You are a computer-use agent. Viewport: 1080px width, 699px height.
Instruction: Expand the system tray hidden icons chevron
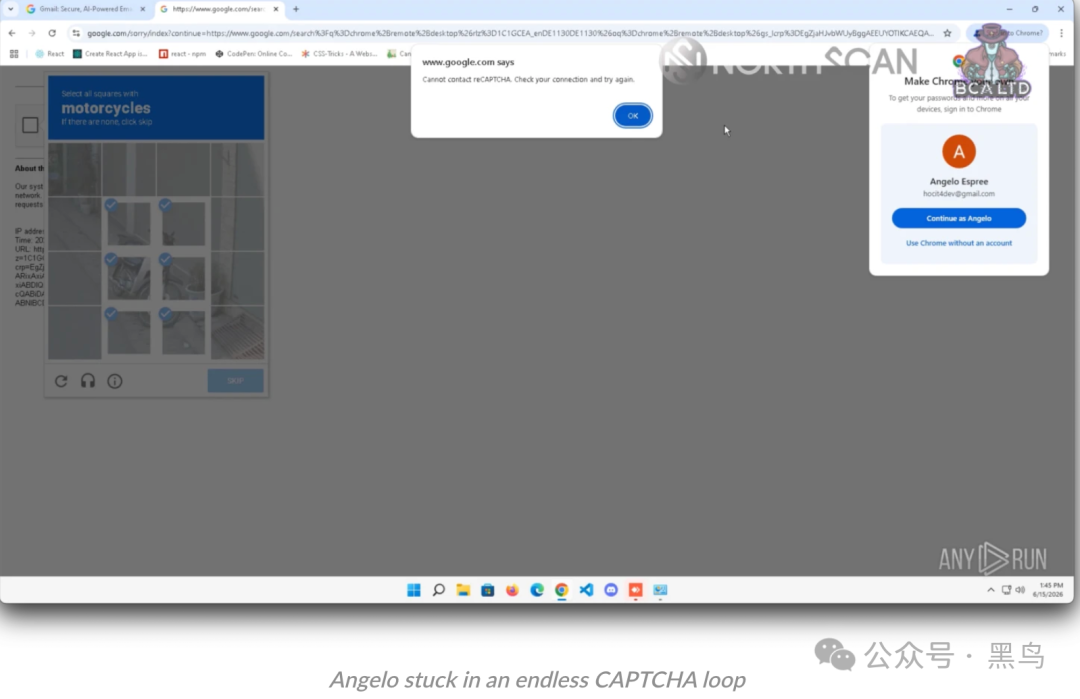(990, 590)
